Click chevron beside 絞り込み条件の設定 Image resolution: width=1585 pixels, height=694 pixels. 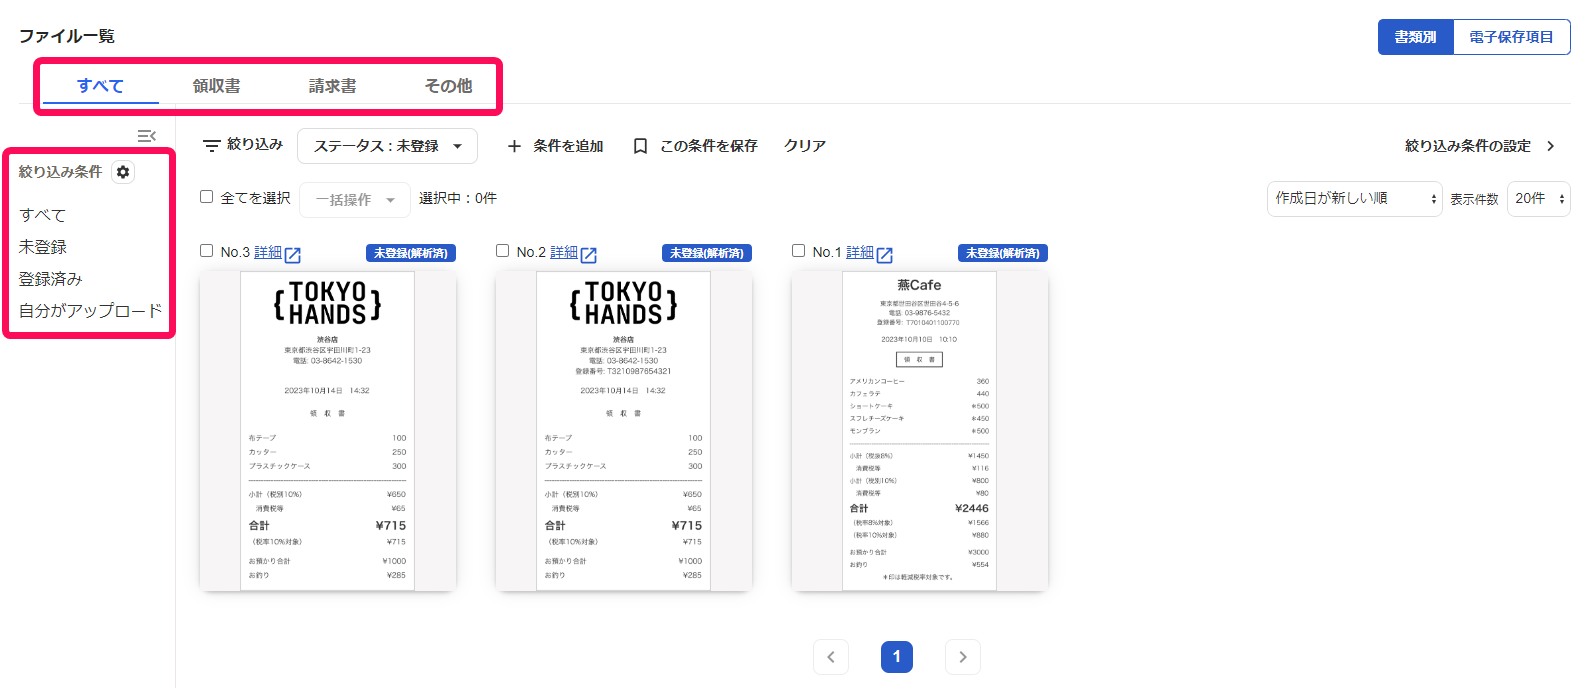[x=1551, y=146]
